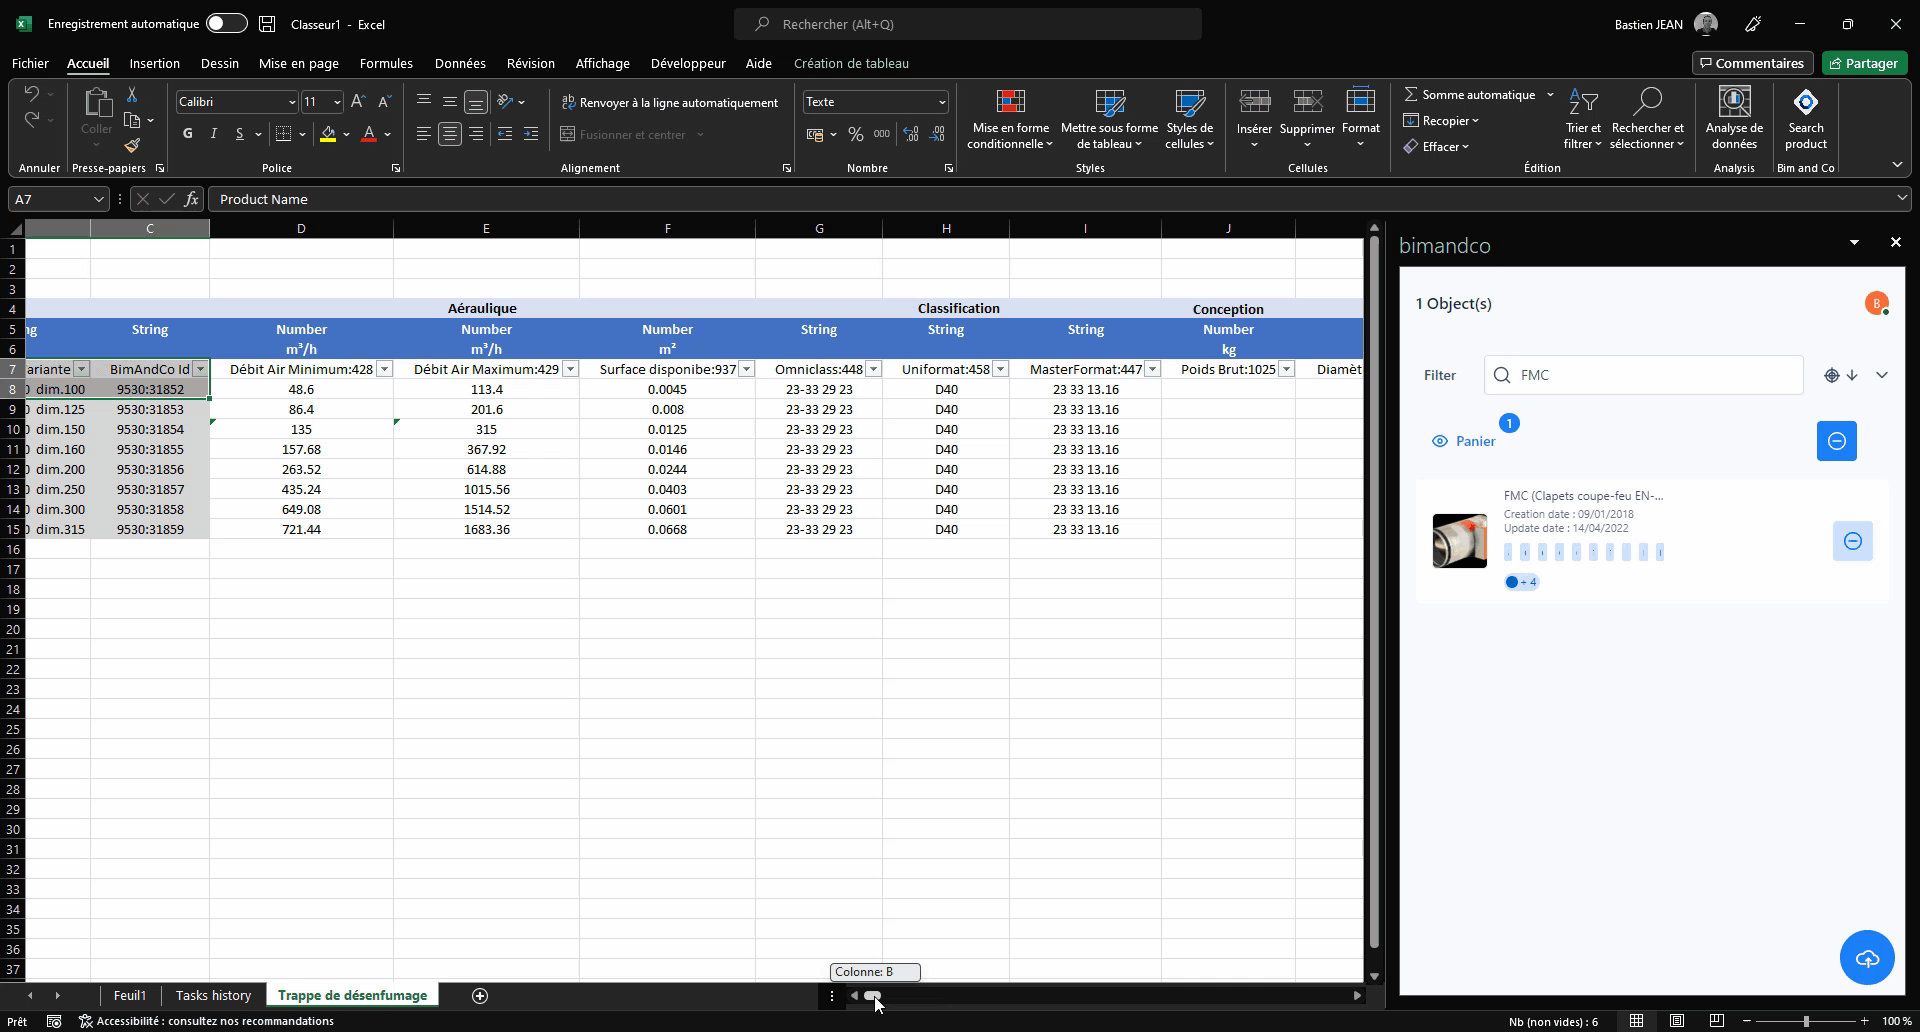This screenshot has height=1032, width=1920.
Task: Apply bold formatting with the G icon
Action: pos(186,133)
